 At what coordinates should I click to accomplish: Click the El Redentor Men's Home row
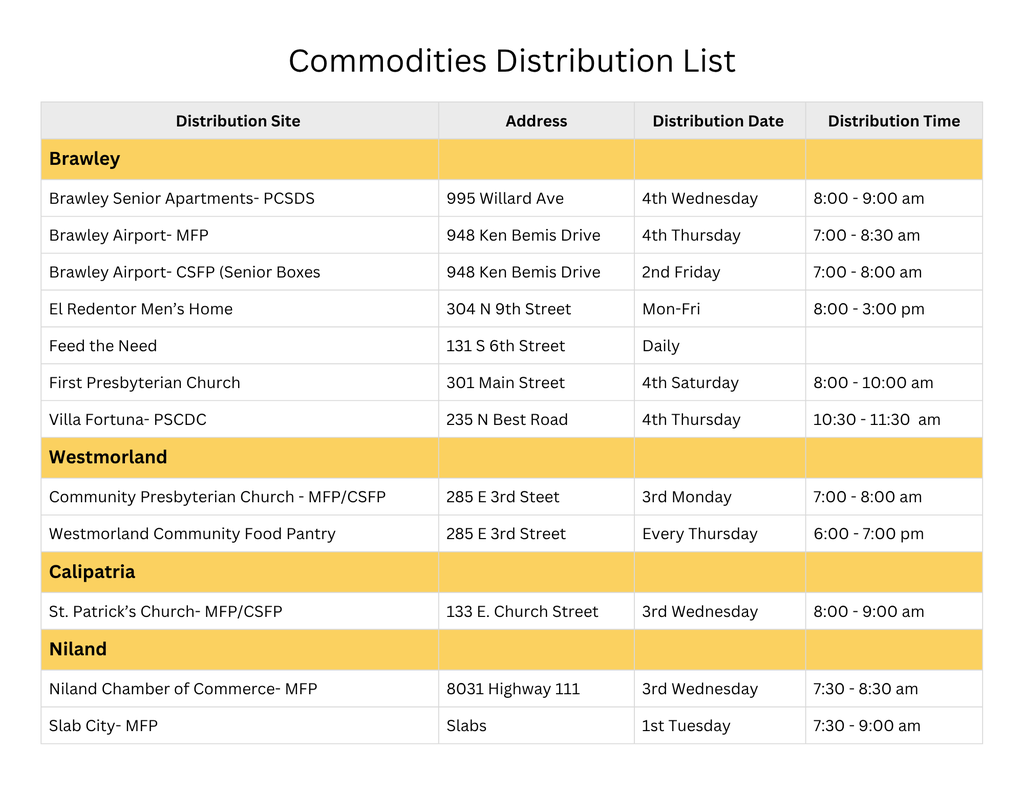[141, 309]
